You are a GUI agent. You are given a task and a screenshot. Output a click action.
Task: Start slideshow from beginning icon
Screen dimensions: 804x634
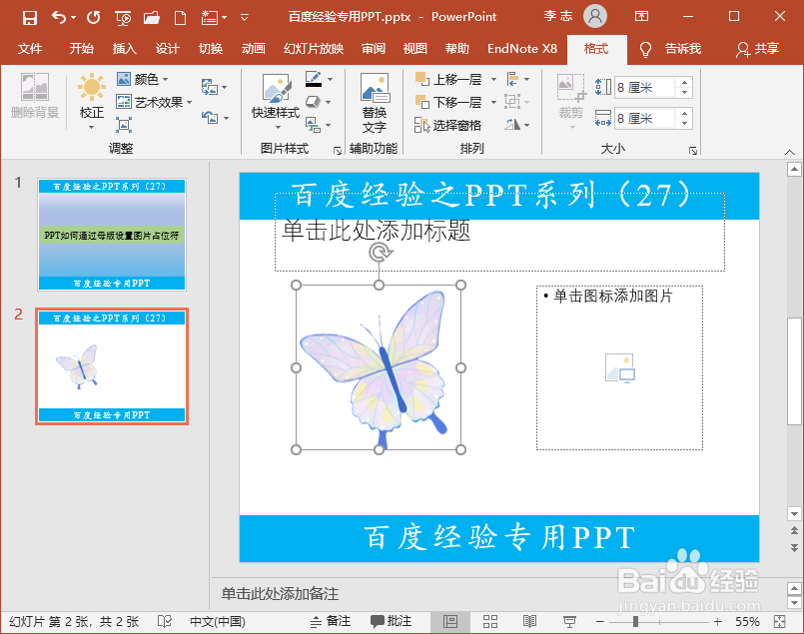(123, 18)
